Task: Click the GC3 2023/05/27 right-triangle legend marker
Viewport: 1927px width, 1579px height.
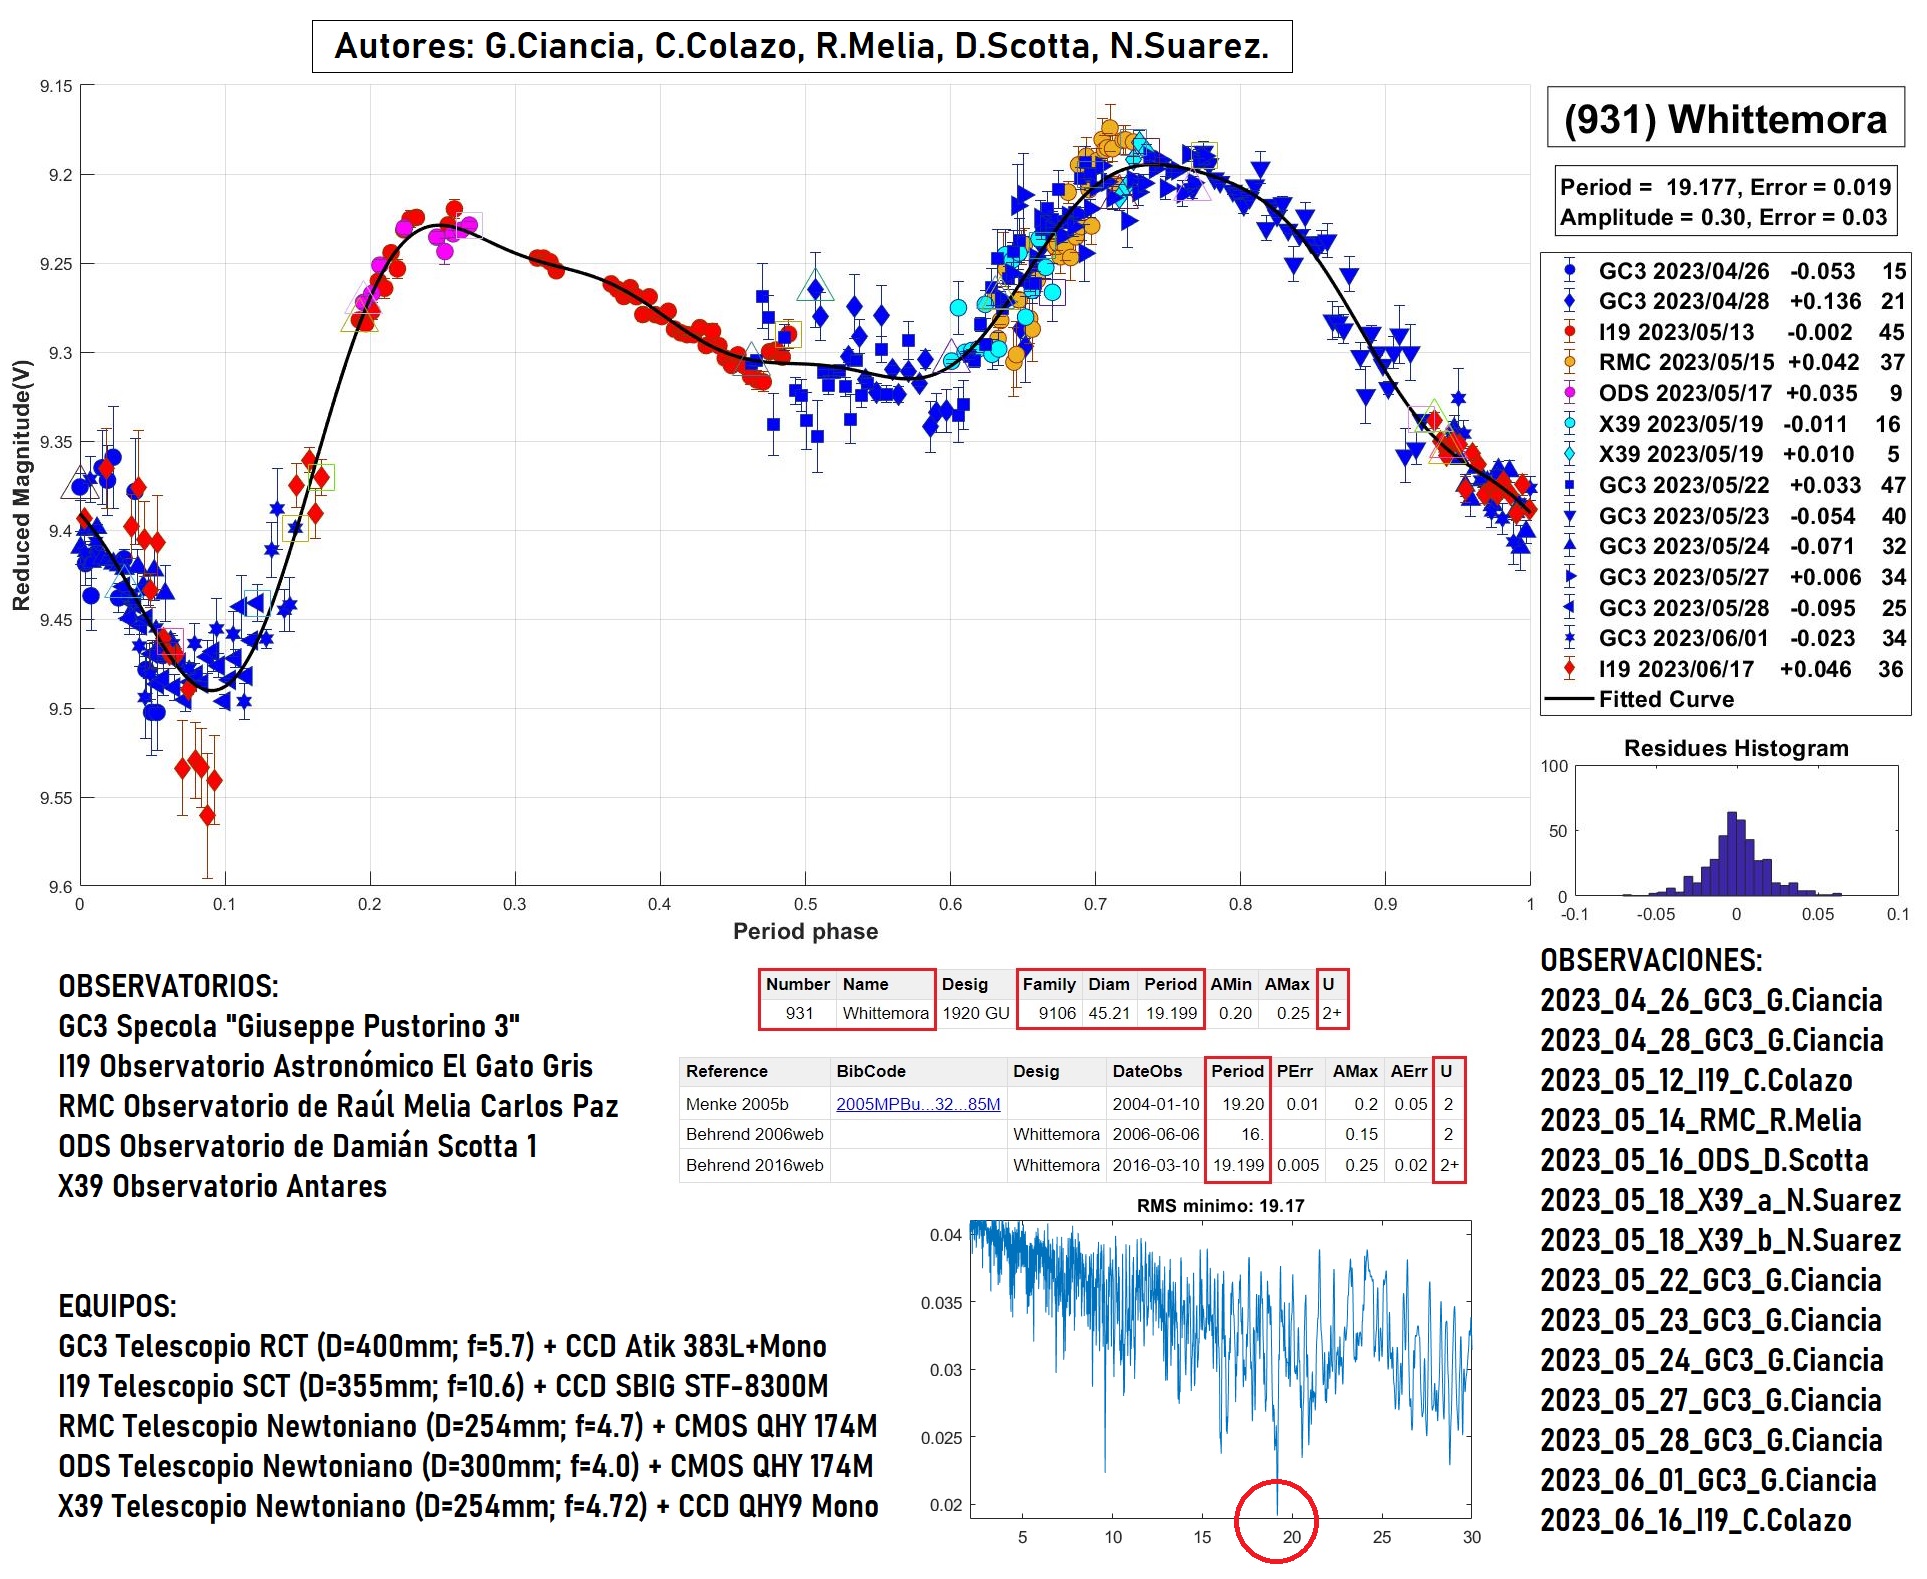Action: (1569, 577)
